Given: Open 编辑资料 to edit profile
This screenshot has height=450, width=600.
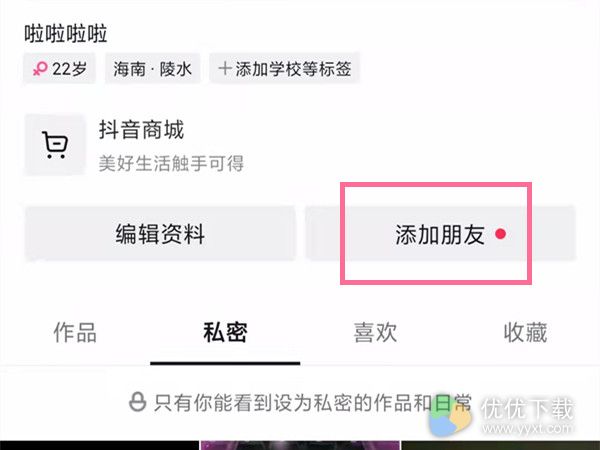Looking at the screenshot, I should click(x=160, y=234).
